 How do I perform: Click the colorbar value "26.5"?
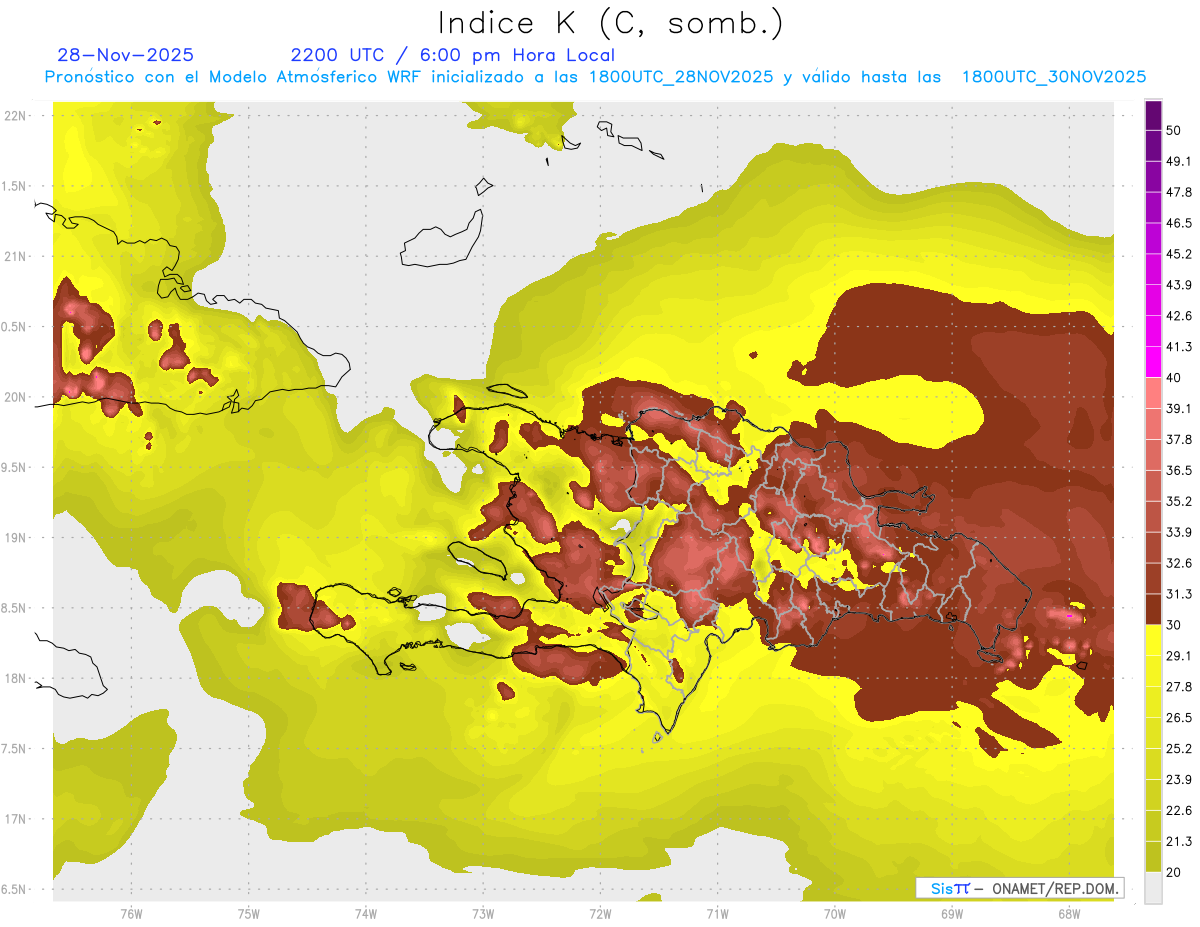tap(1179, 718)
